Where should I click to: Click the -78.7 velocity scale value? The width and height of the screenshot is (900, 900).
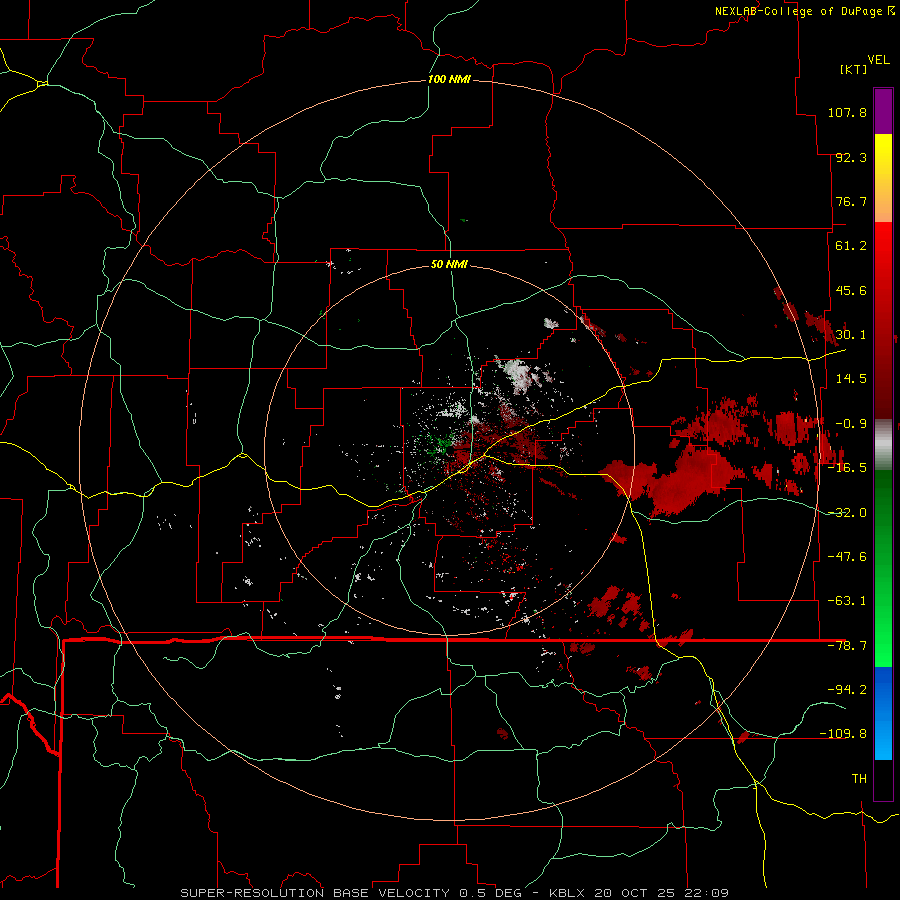tap(847, 646)
